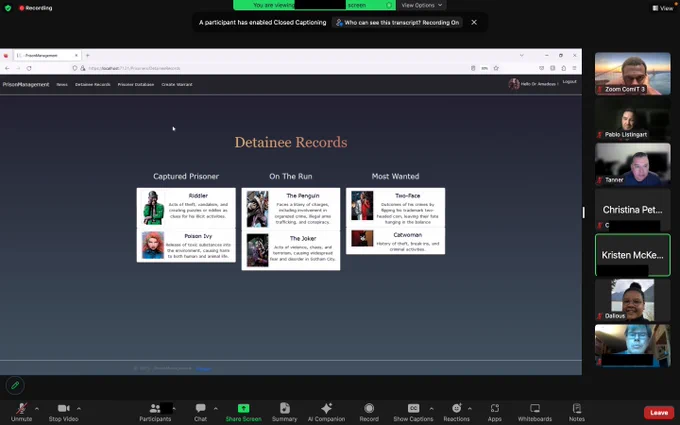Select the PrisonManagement browser tab
Viewport: 680px width, 425px height.
click(47, 56)
